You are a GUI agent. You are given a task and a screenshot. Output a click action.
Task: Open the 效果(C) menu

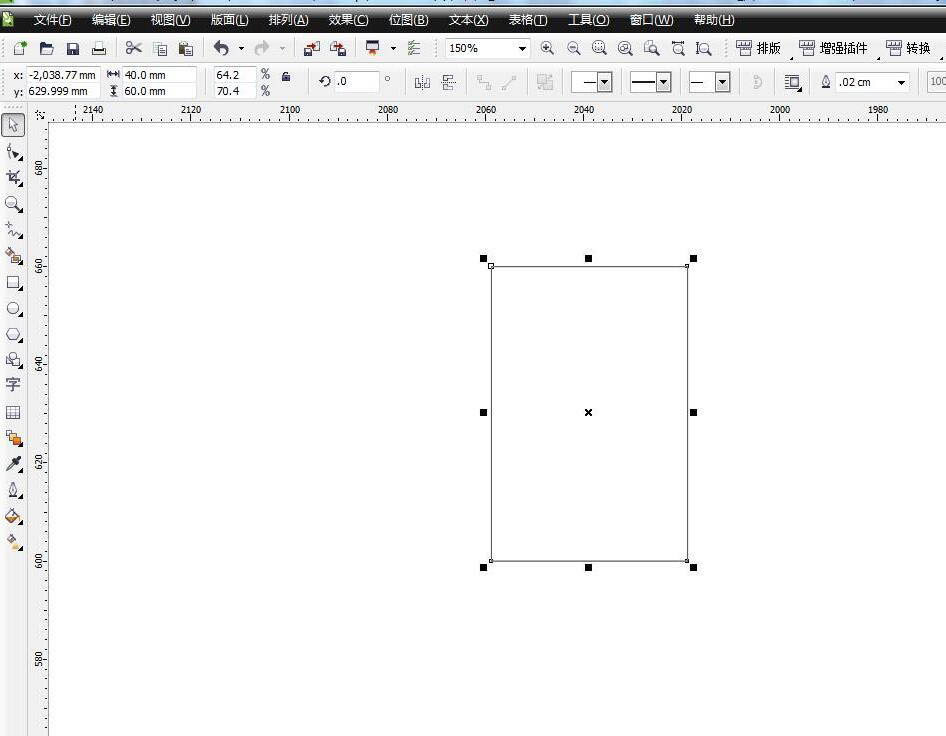coord(348,20)
